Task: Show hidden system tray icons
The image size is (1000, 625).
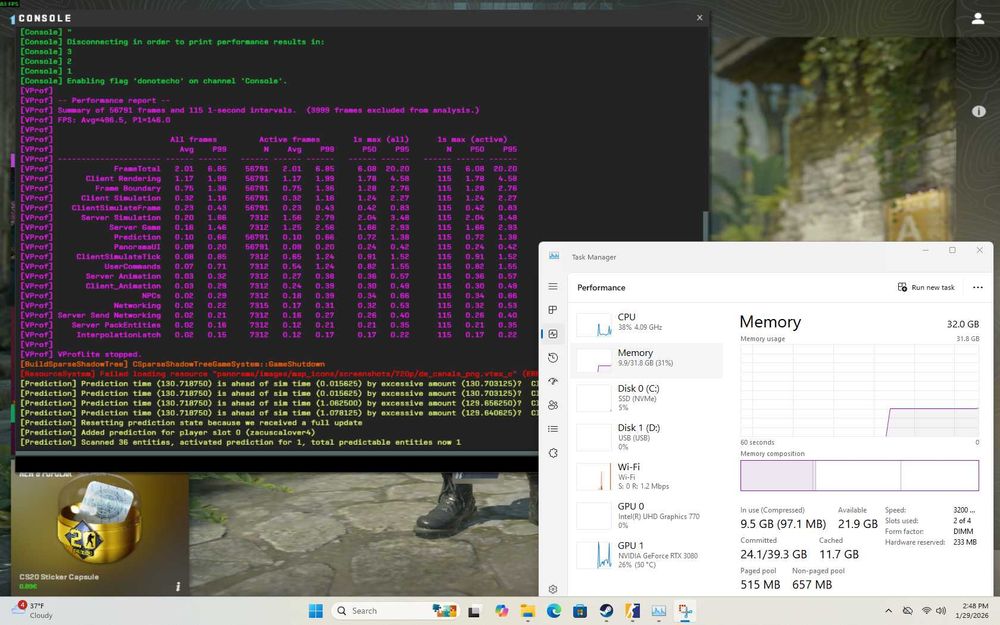Action: pos(888,611)
